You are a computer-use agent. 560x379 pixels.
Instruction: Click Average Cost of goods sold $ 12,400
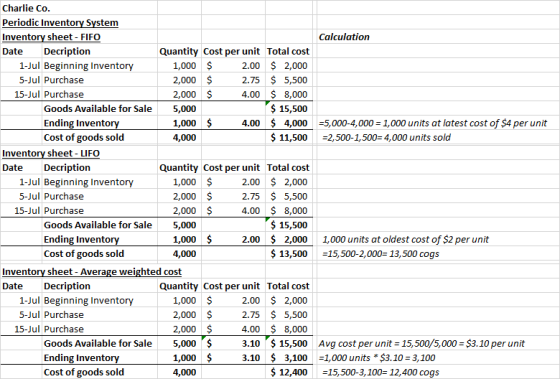tap(289, 372)
